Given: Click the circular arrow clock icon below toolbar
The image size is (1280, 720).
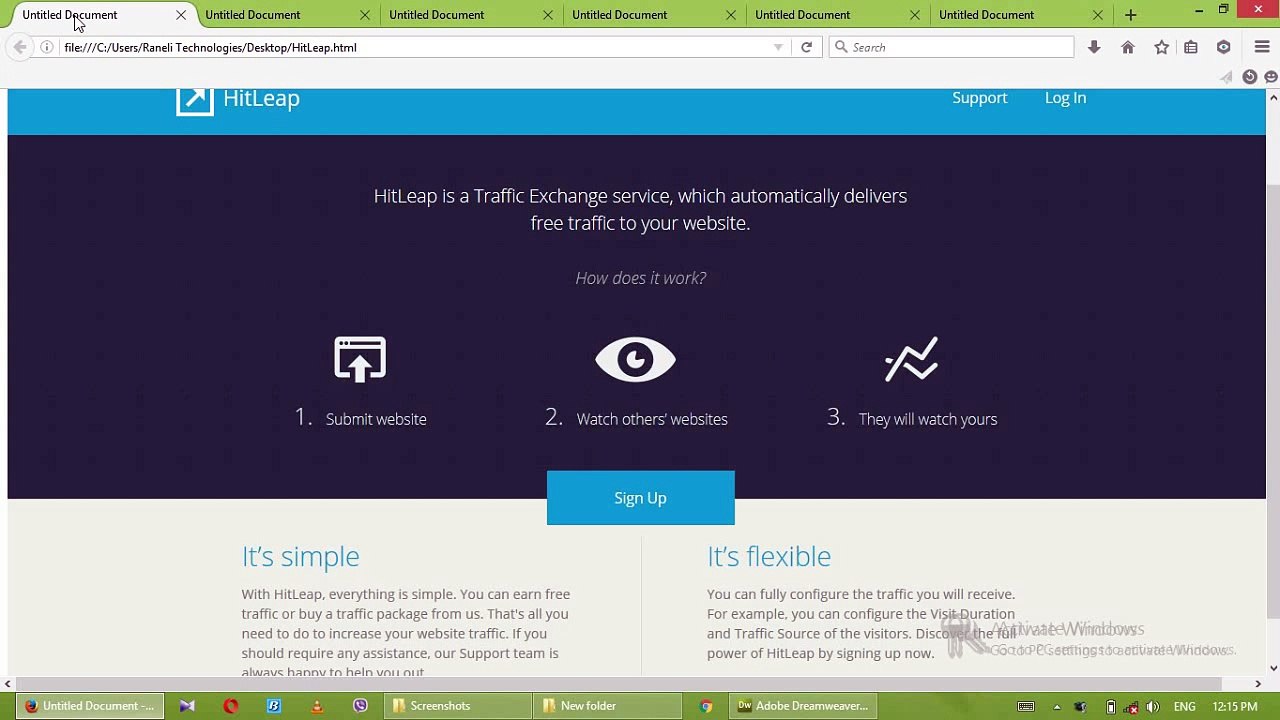Looking at the screenshot, I should (1249, 77).
